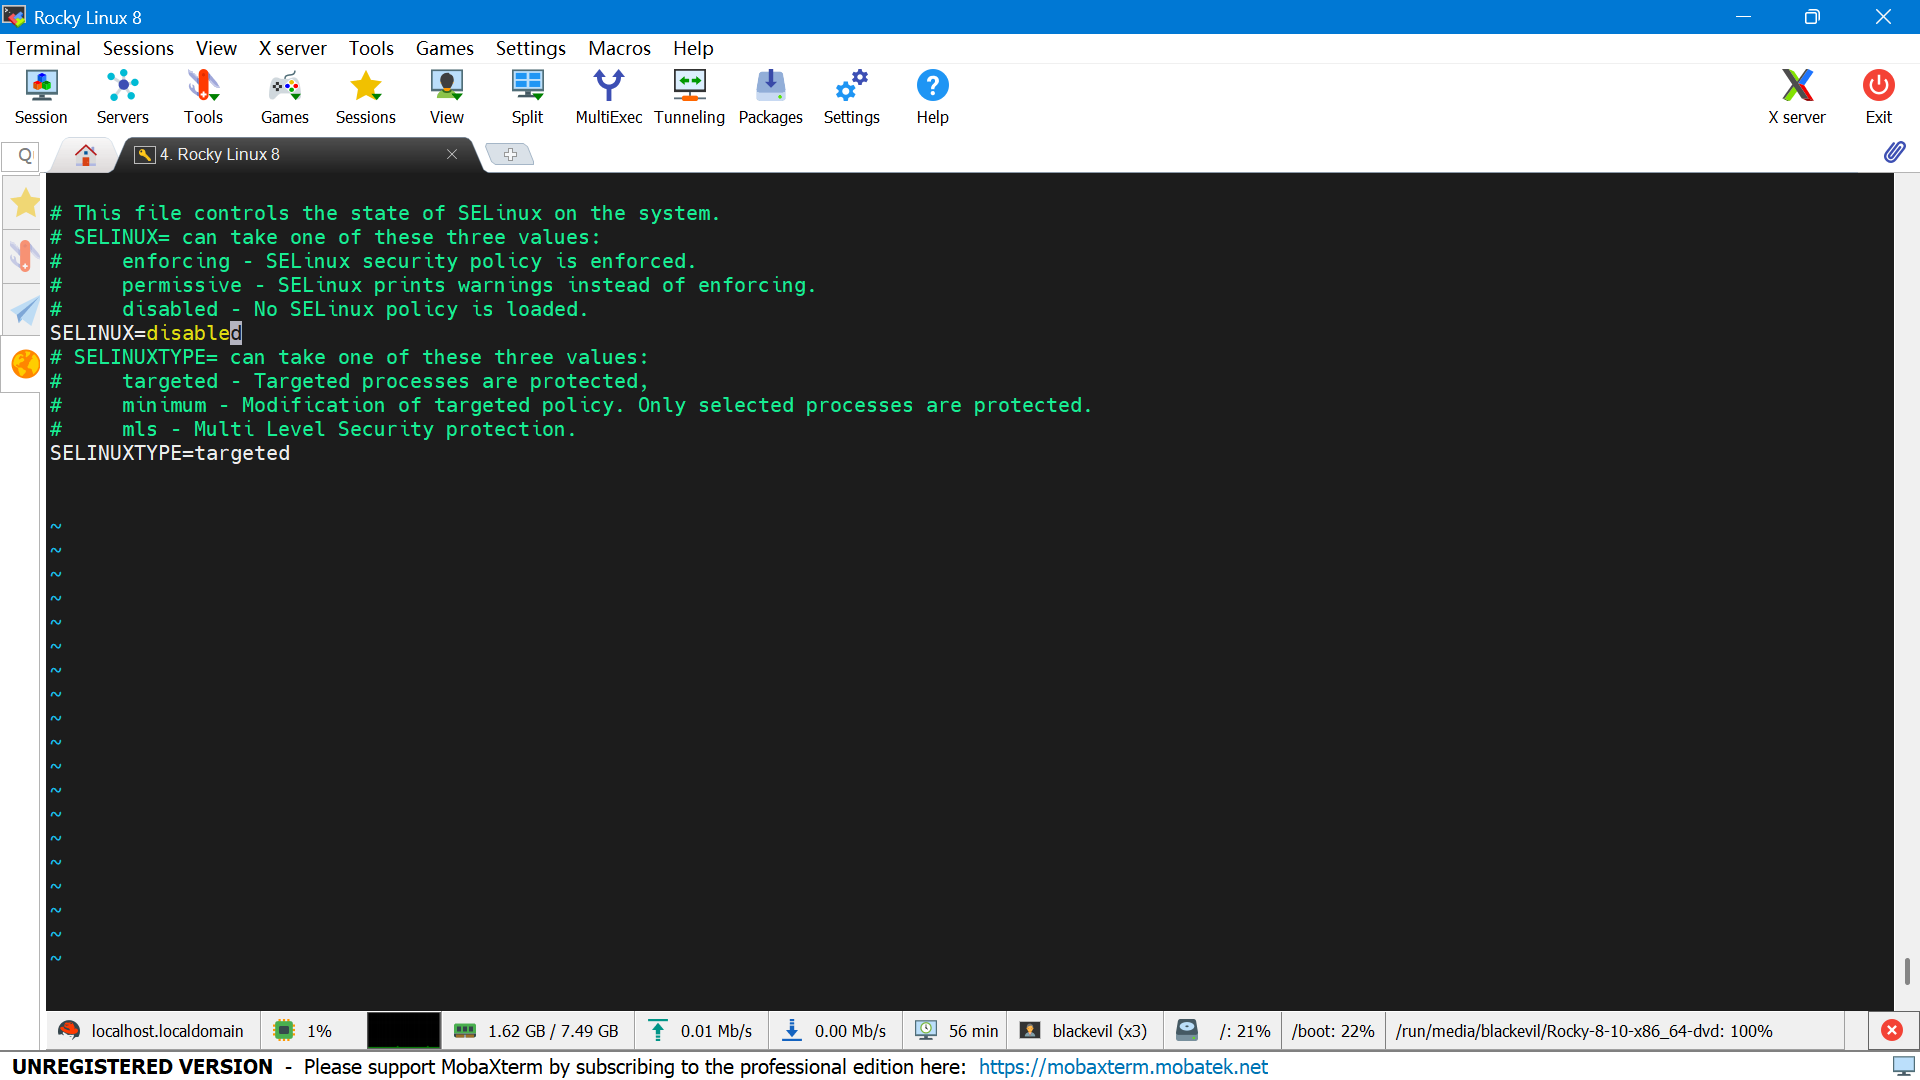Click the paperclip attach icon

[1894, 152]
